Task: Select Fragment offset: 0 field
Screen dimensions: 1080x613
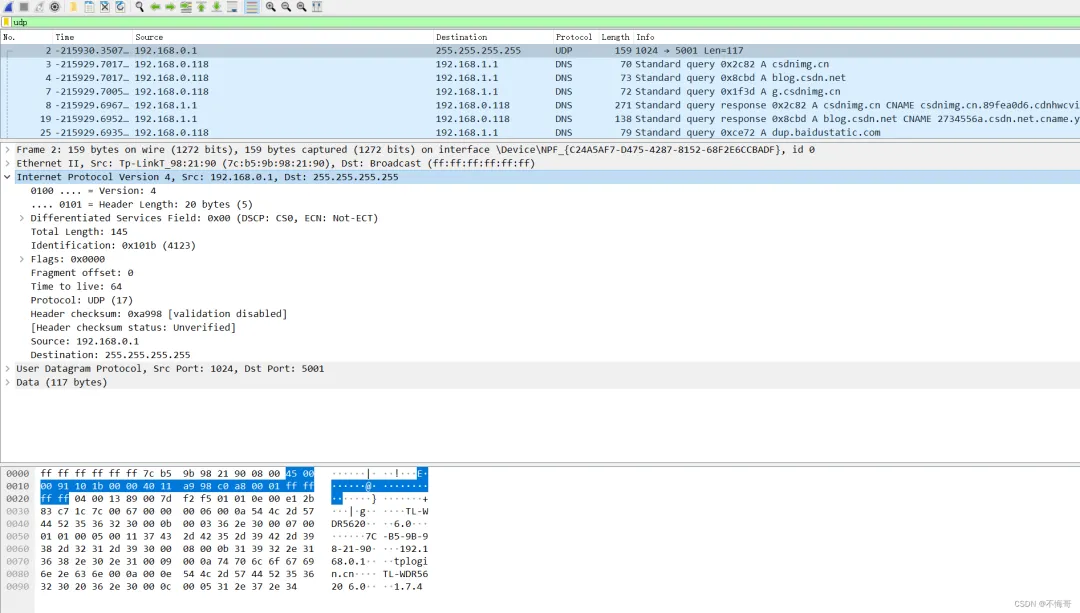Action: point(82,273)
